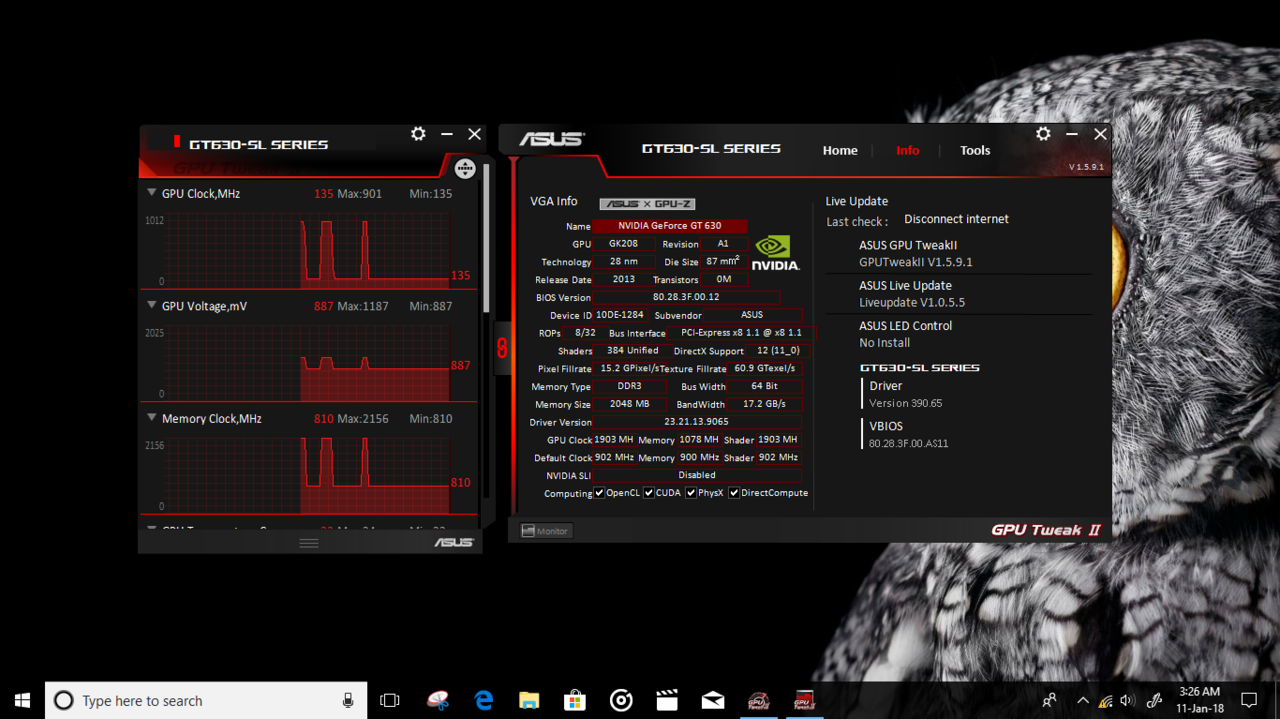The image size is (1280, 719).
Task: Click taskbar clock showing 3:26 AM
Action: [1200, 700]
